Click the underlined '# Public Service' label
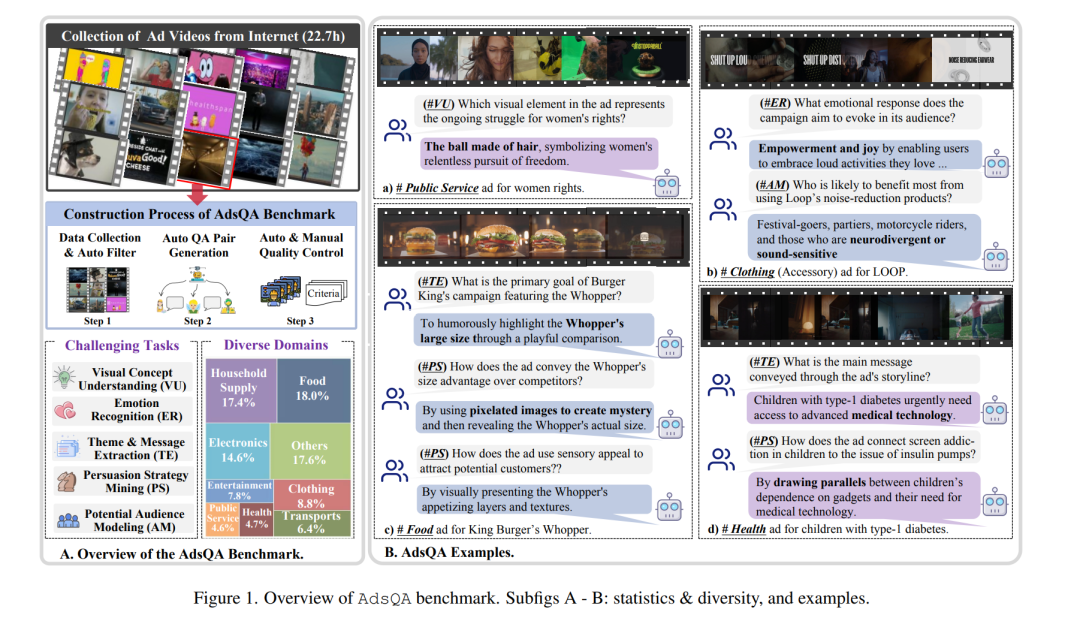 click(x=437, y=188)
